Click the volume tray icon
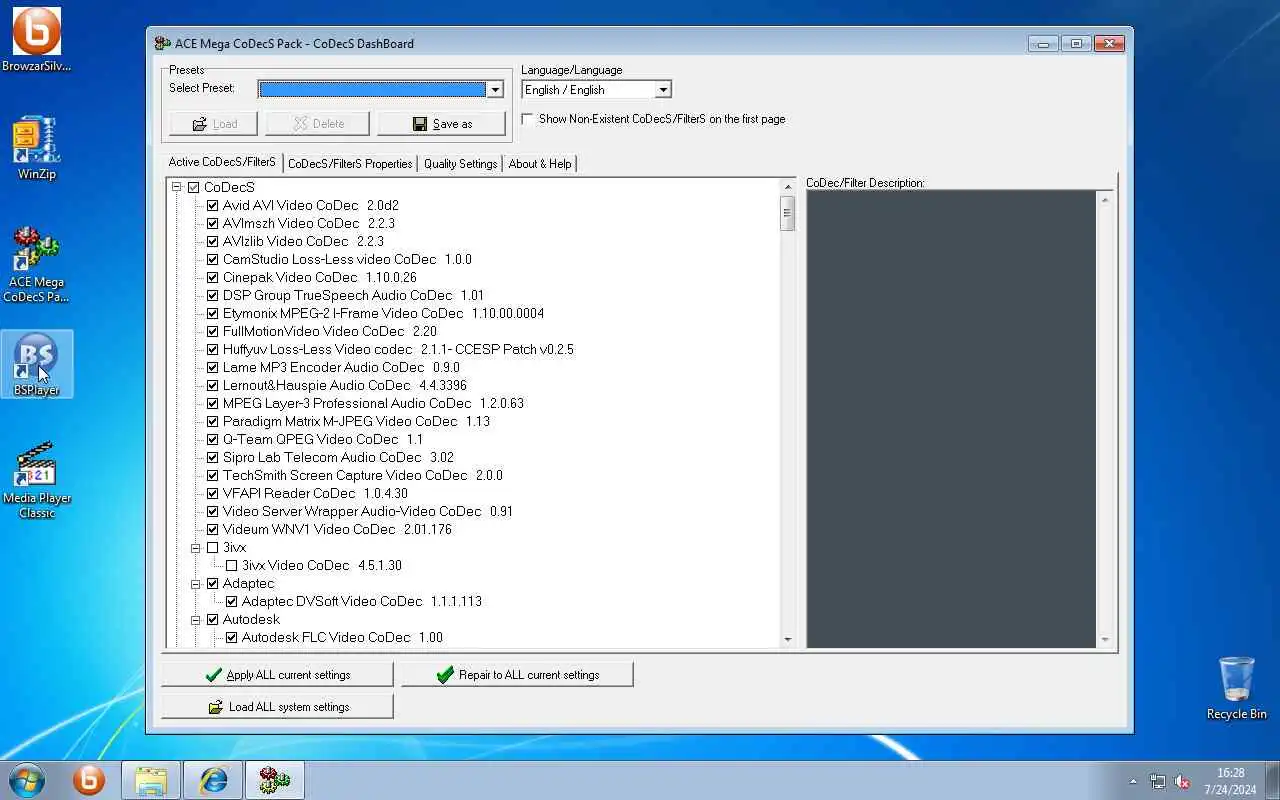The image size is (1280, 800). (1181, 781)
